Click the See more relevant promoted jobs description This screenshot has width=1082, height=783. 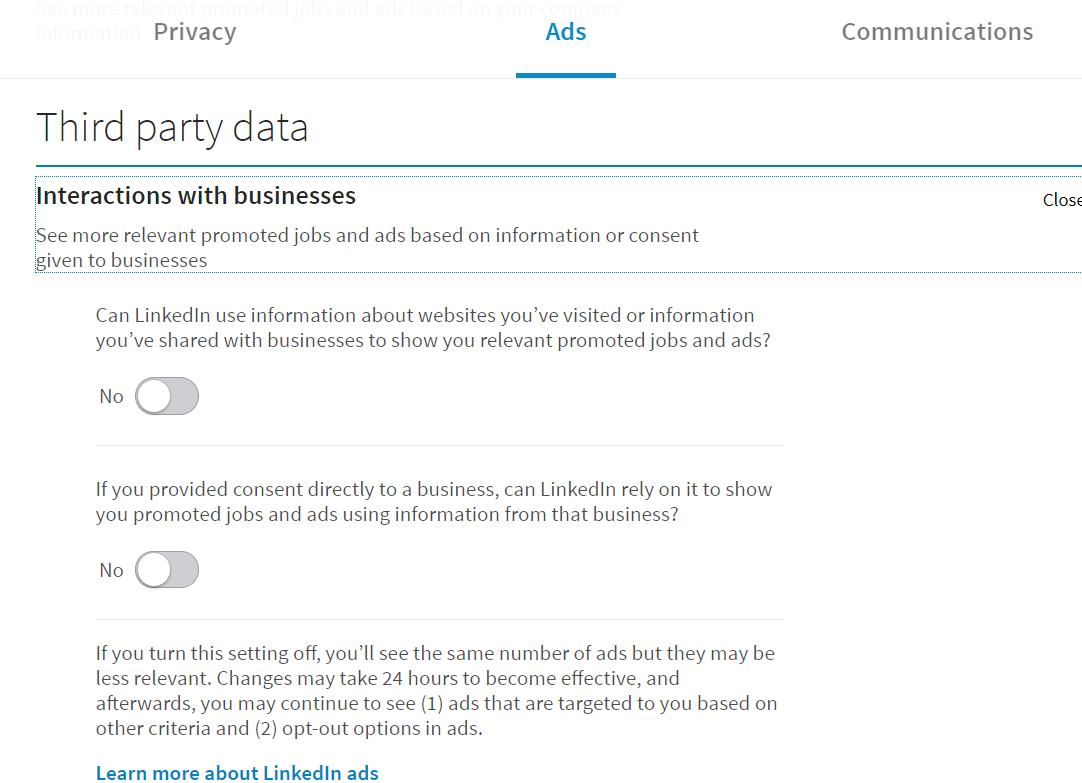(367, 248)
